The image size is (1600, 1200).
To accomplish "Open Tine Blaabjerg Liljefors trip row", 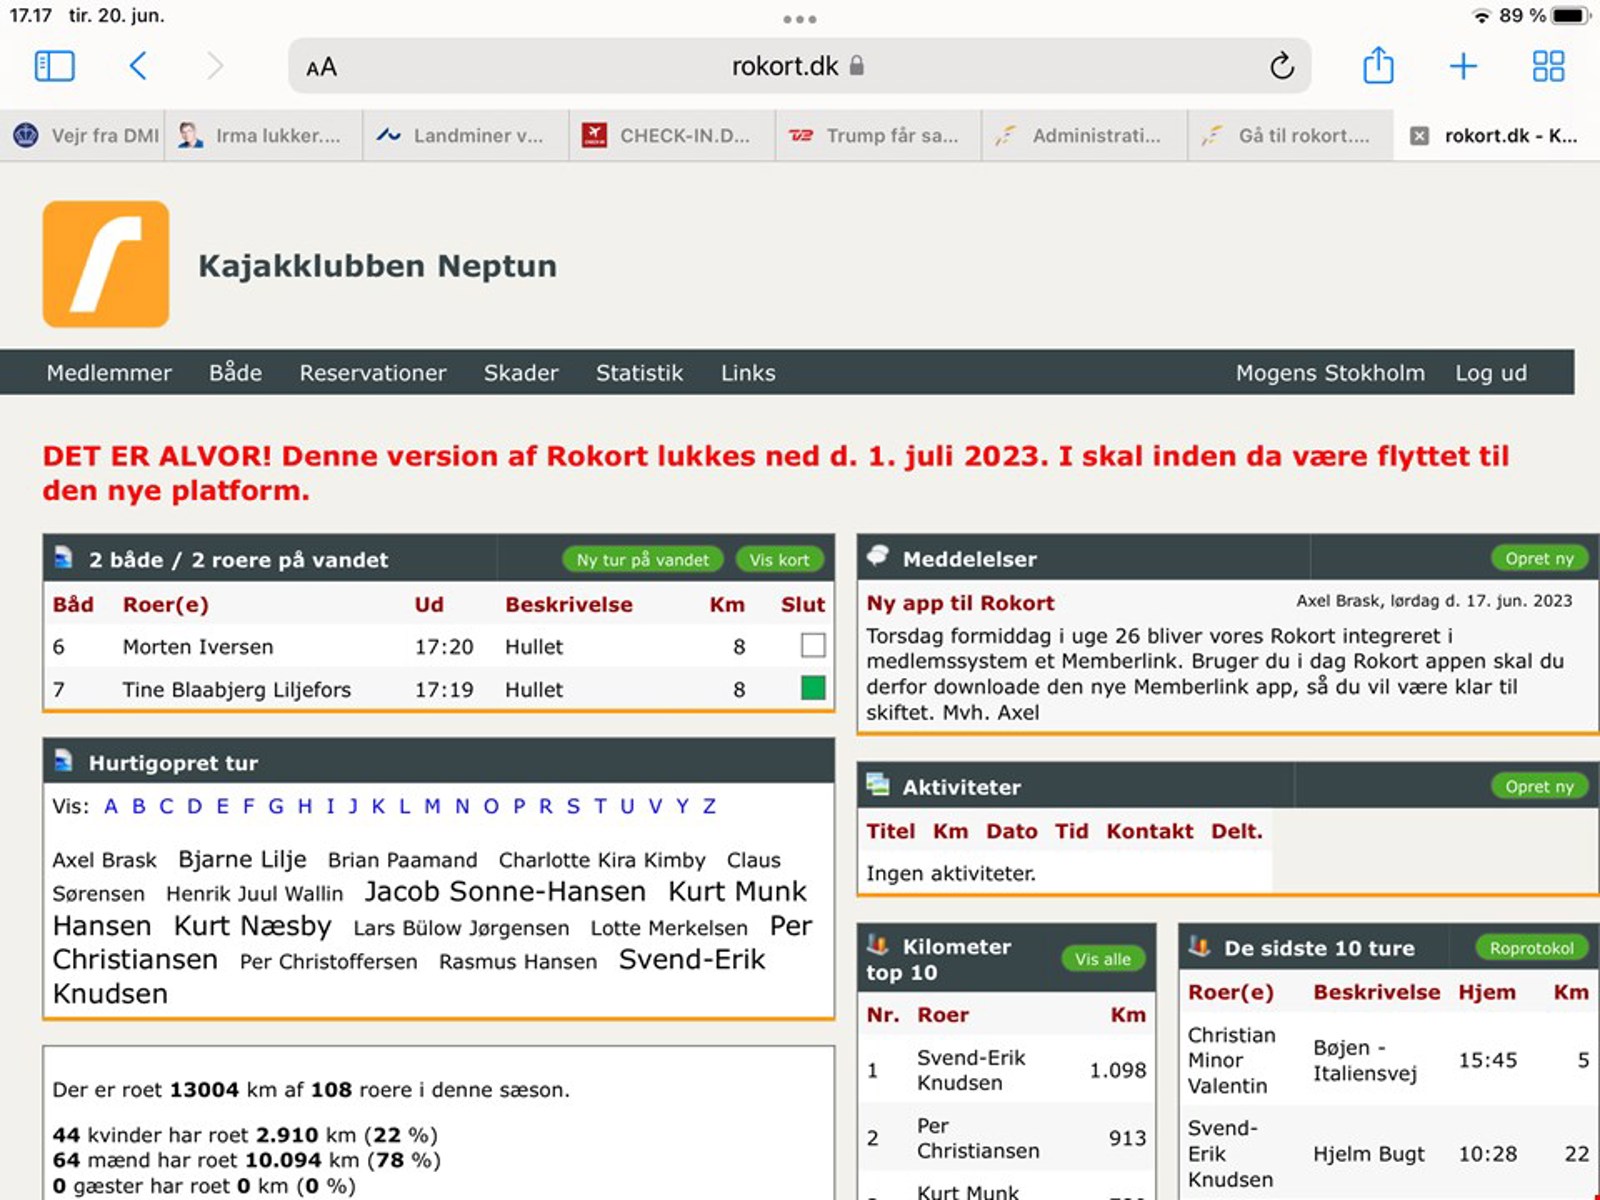I will [x=438, y=688].
